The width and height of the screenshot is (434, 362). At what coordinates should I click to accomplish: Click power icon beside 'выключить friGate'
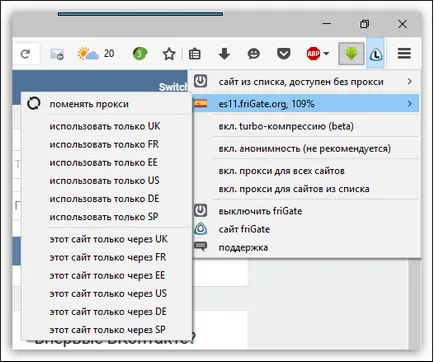[201, 211]
